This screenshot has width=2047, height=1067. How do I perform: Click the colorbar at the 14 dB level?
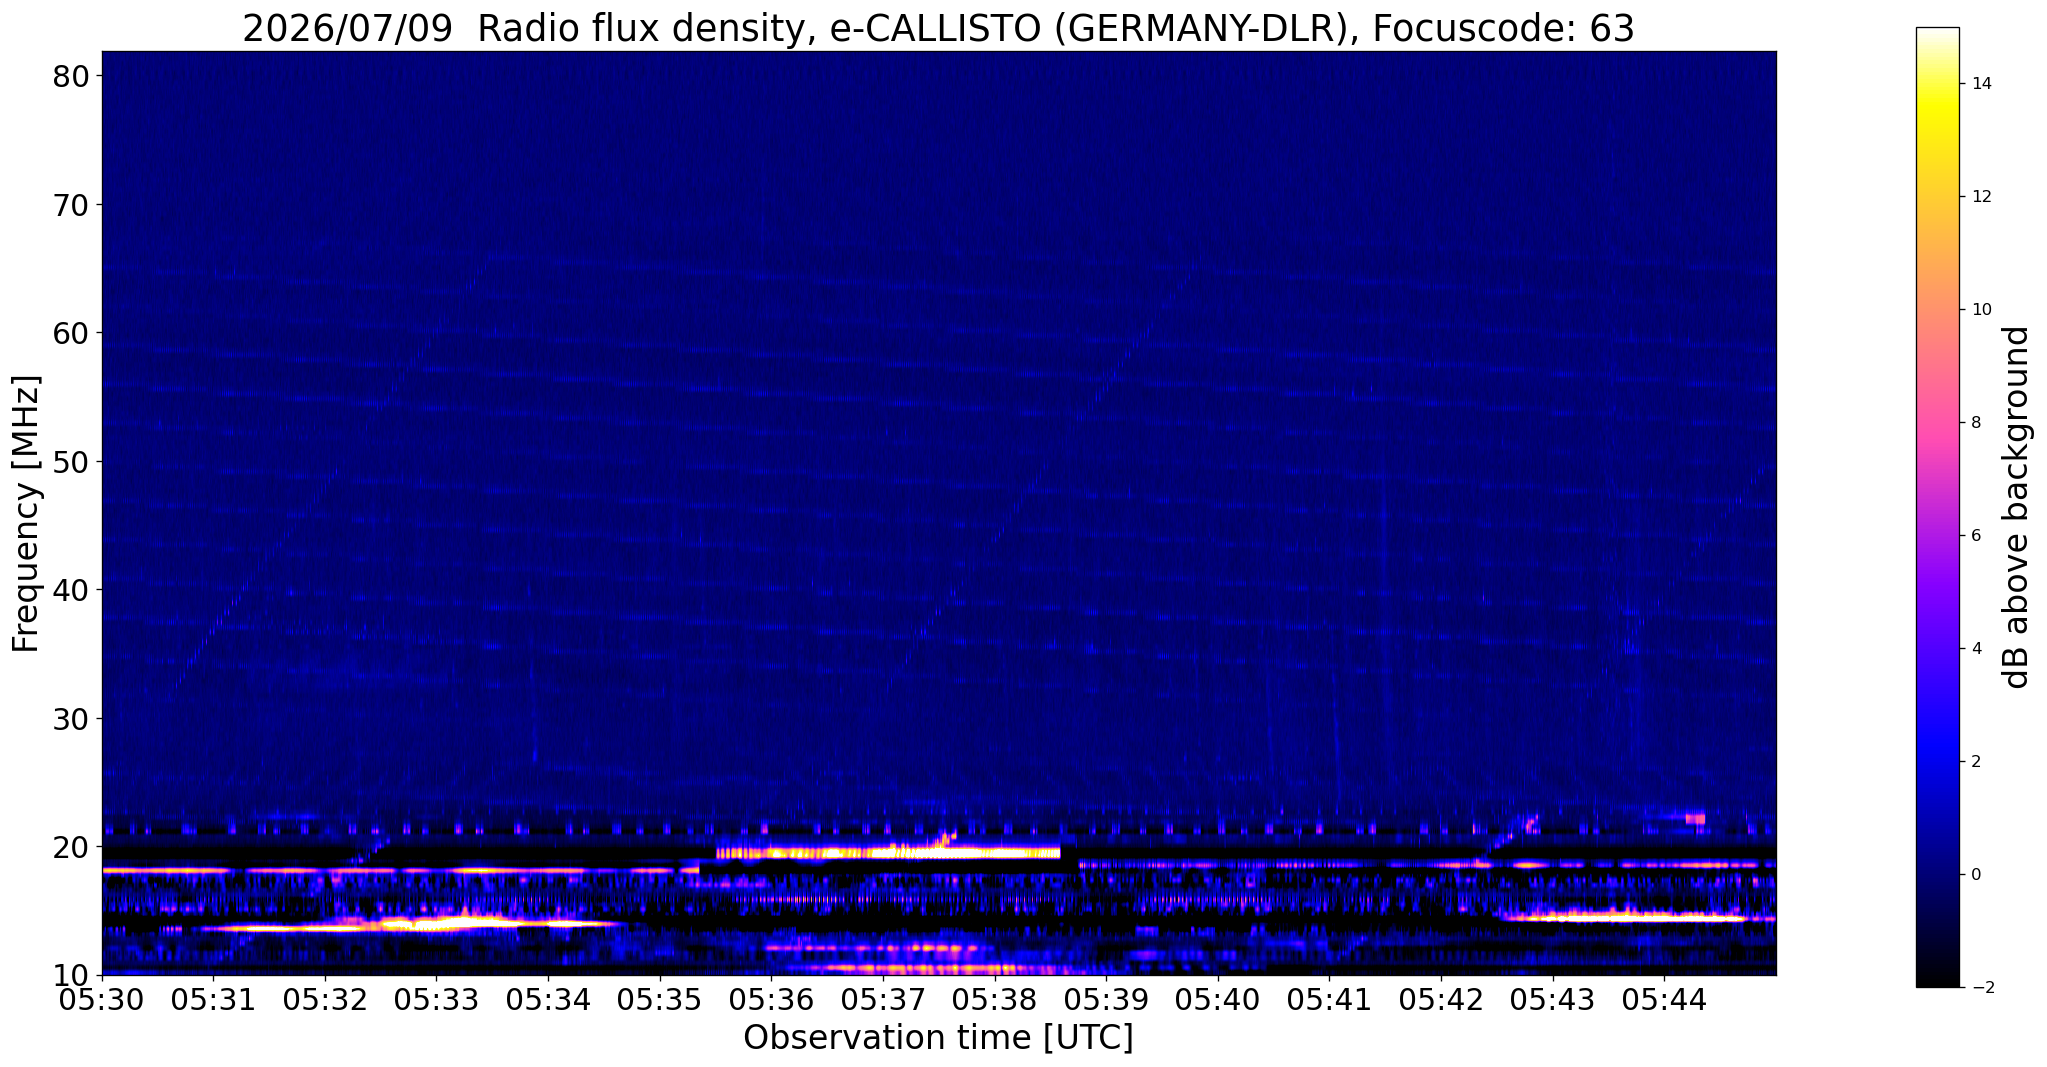point(1937,84)
